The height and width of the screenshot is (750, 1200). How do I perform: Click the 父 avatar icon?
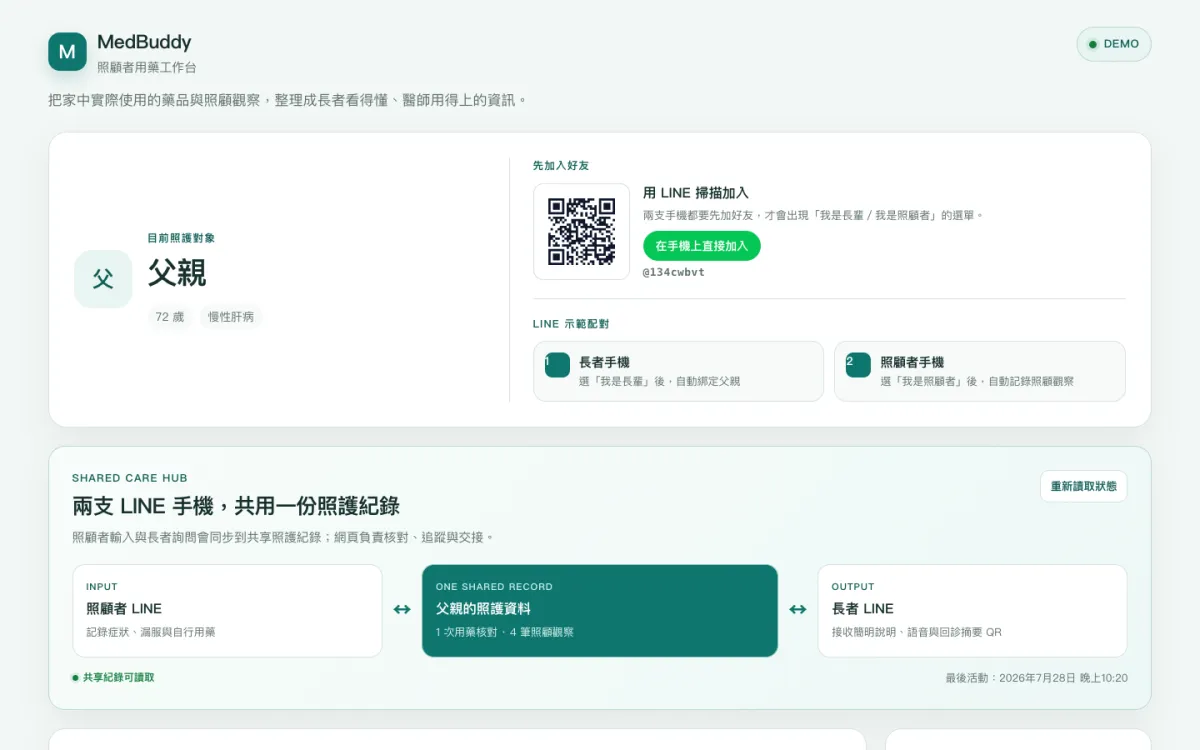103,279
